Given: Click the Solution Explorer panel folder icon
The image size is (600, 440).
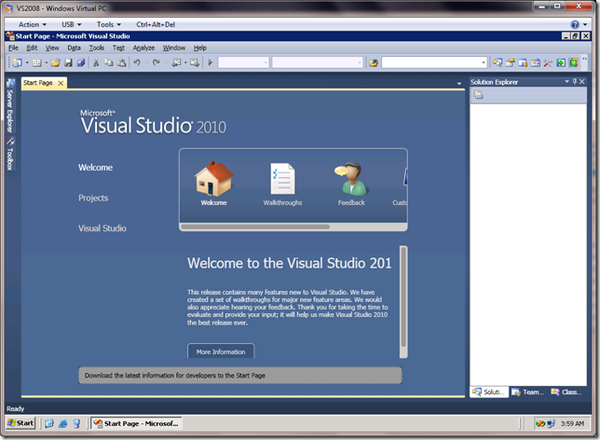Looking at the screenshot, I should 478,95.
